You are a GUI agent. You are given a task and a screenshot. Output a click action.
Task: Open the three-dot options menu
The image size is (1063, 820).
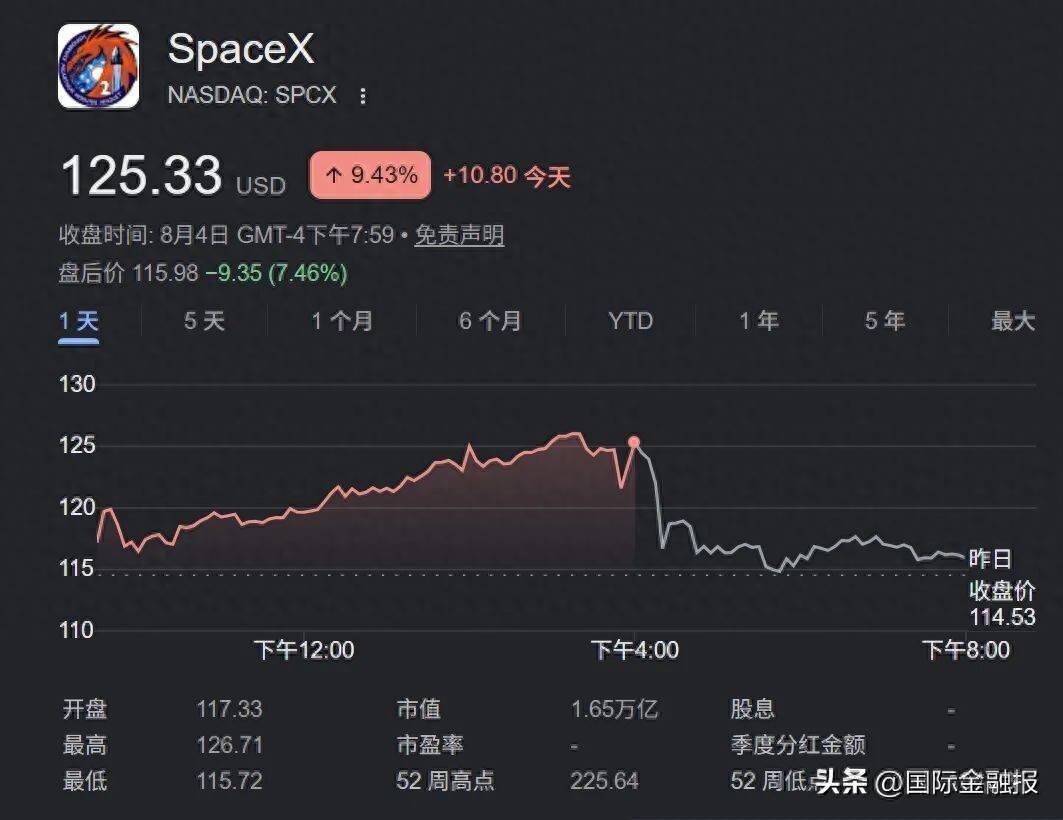(x=363, y=96)
